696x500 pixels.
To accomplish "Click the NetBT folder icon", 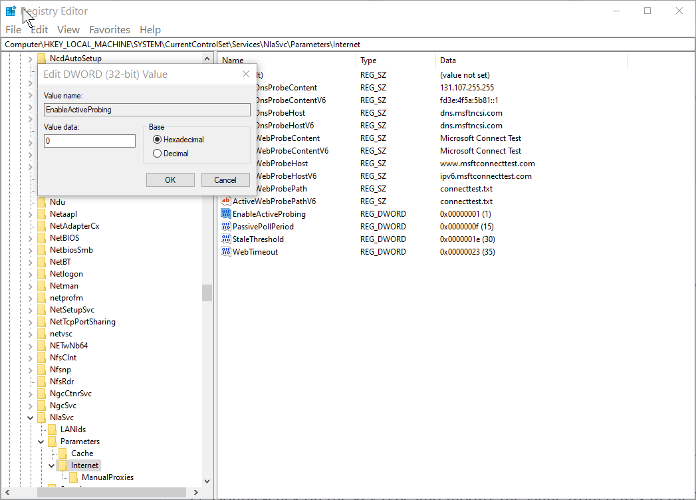I will (x=41, y=262).
